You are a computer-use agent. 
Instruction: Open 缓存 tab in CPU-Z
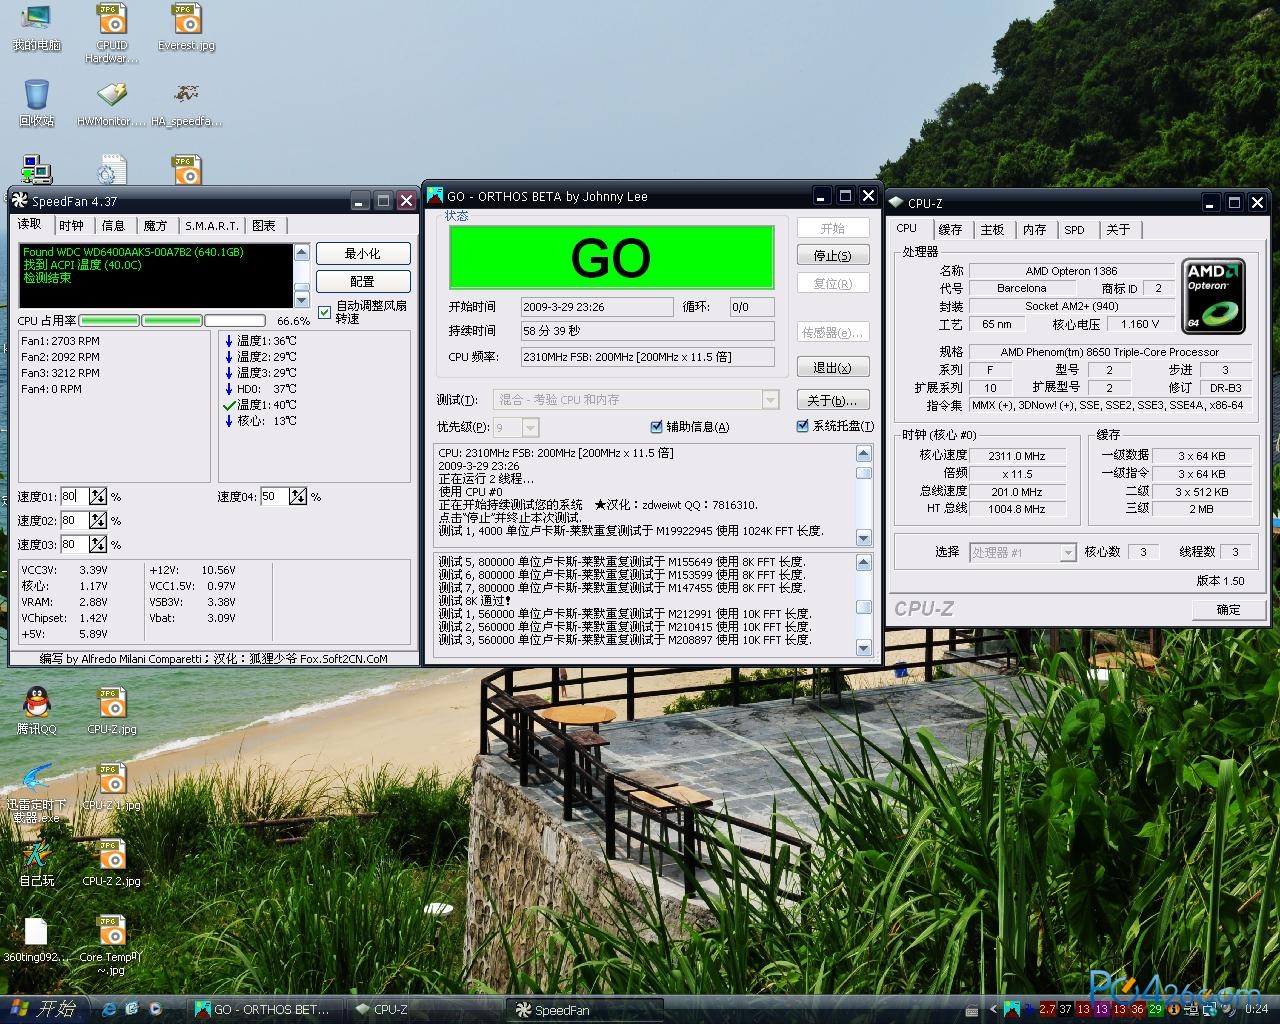coord(950,230)
